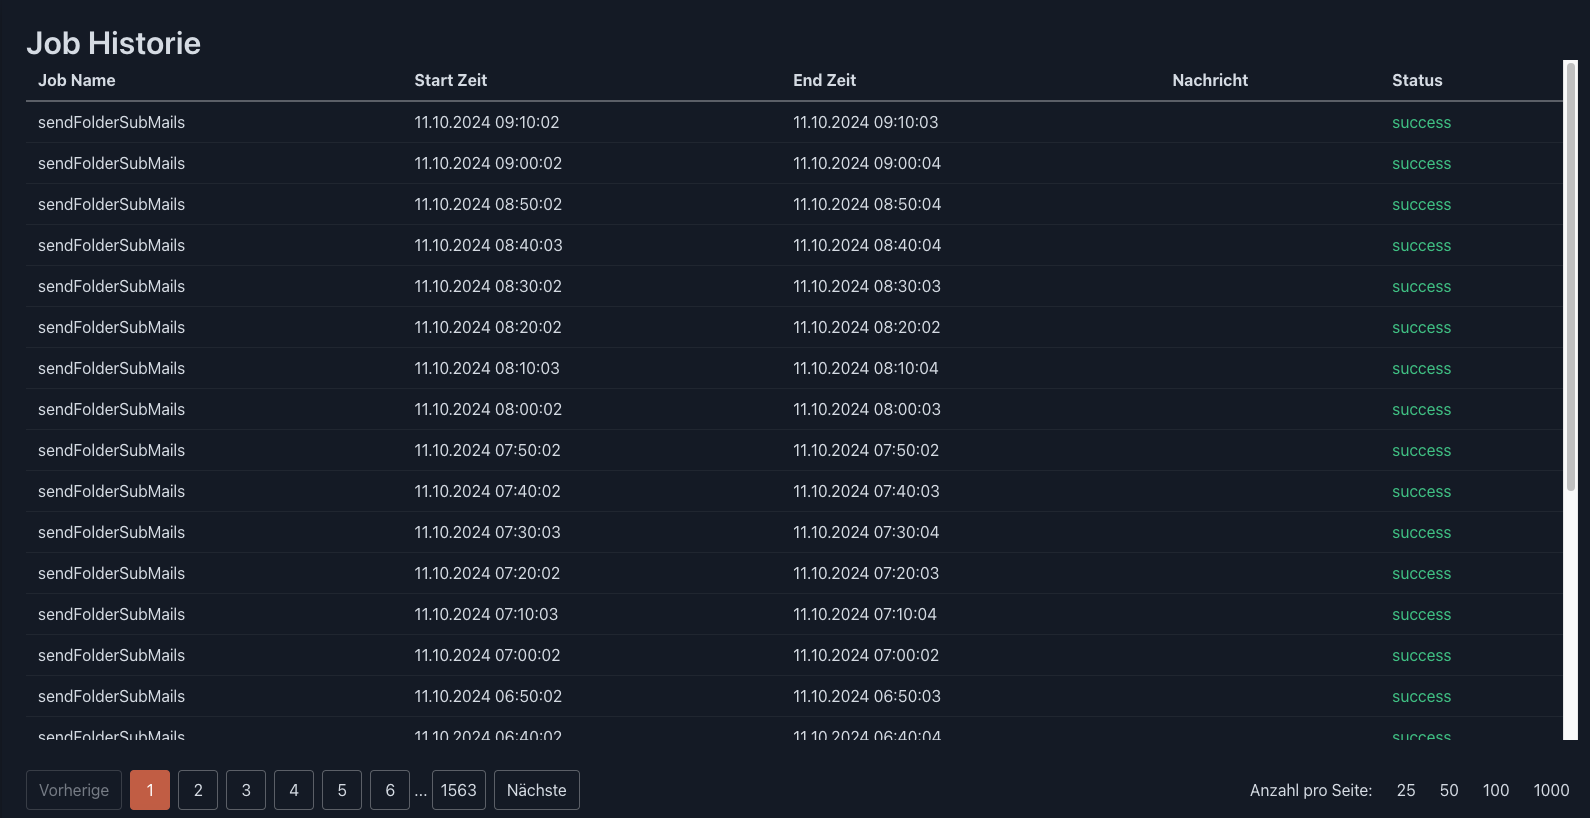Select start time 11.10.2024 07:10:03
The height and width of the screenshot is (818, 1590).
coord(486,614)
